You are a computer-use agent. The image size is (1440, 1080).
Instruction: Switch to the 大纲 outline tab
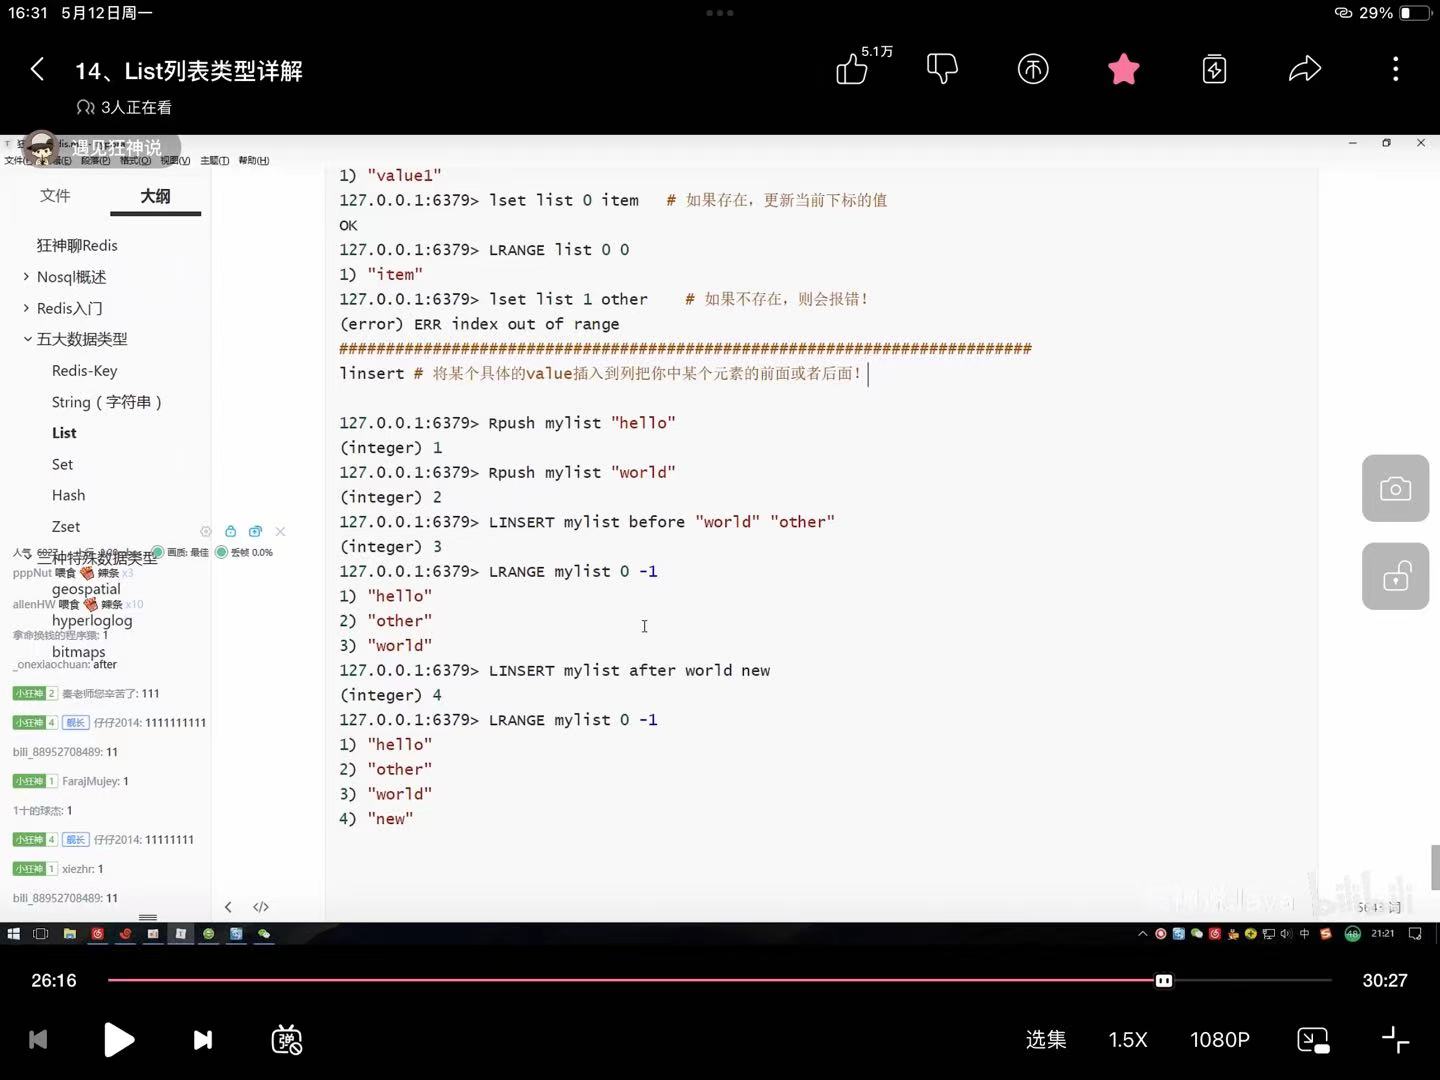pos(155,196)
